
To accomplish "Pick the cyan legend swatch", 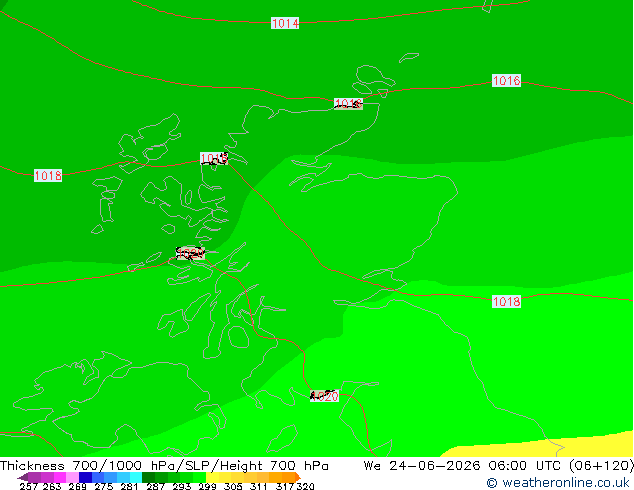I will [136, 477].
